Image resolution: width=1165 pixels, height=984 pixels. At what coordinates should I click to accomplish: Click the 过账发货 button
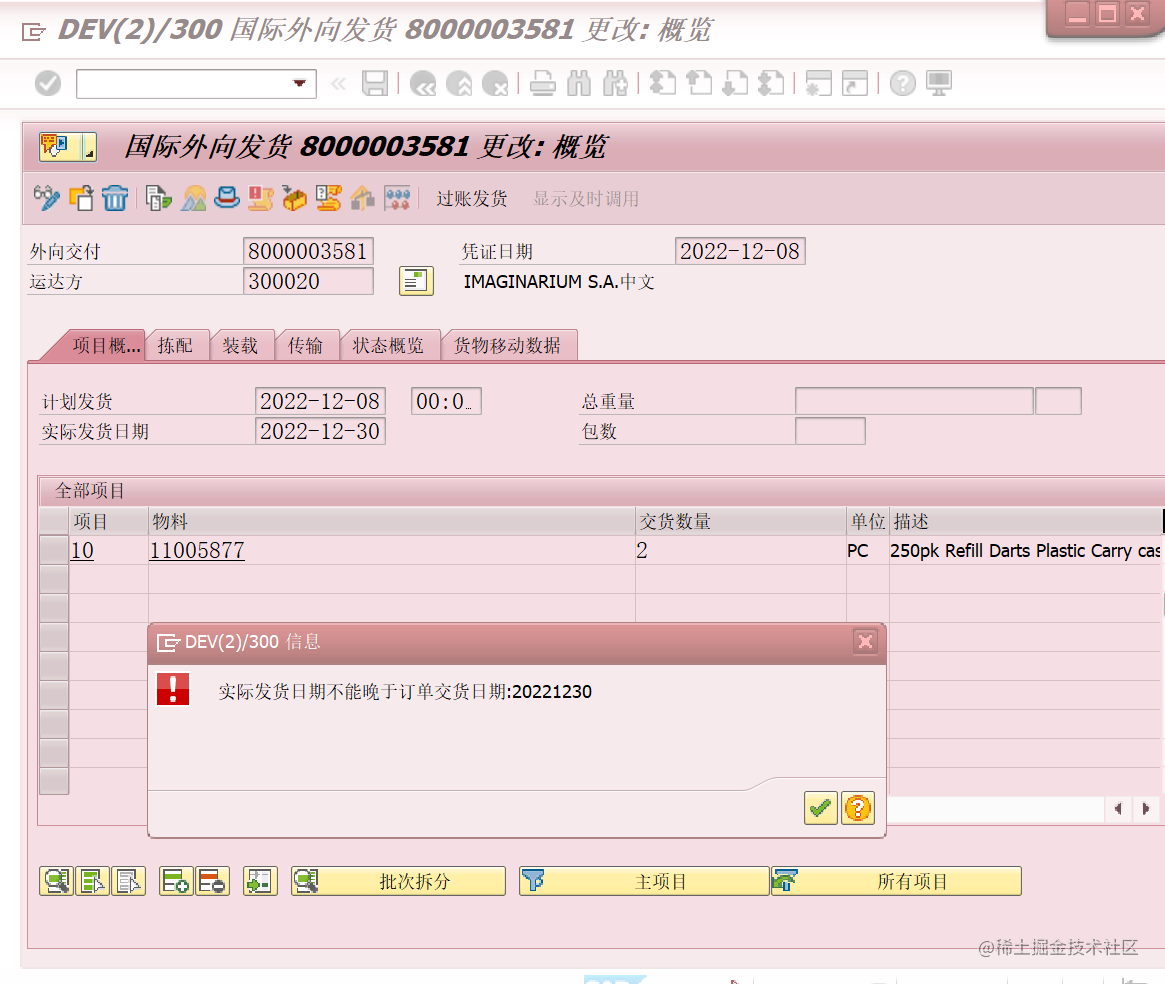point(471,198)
